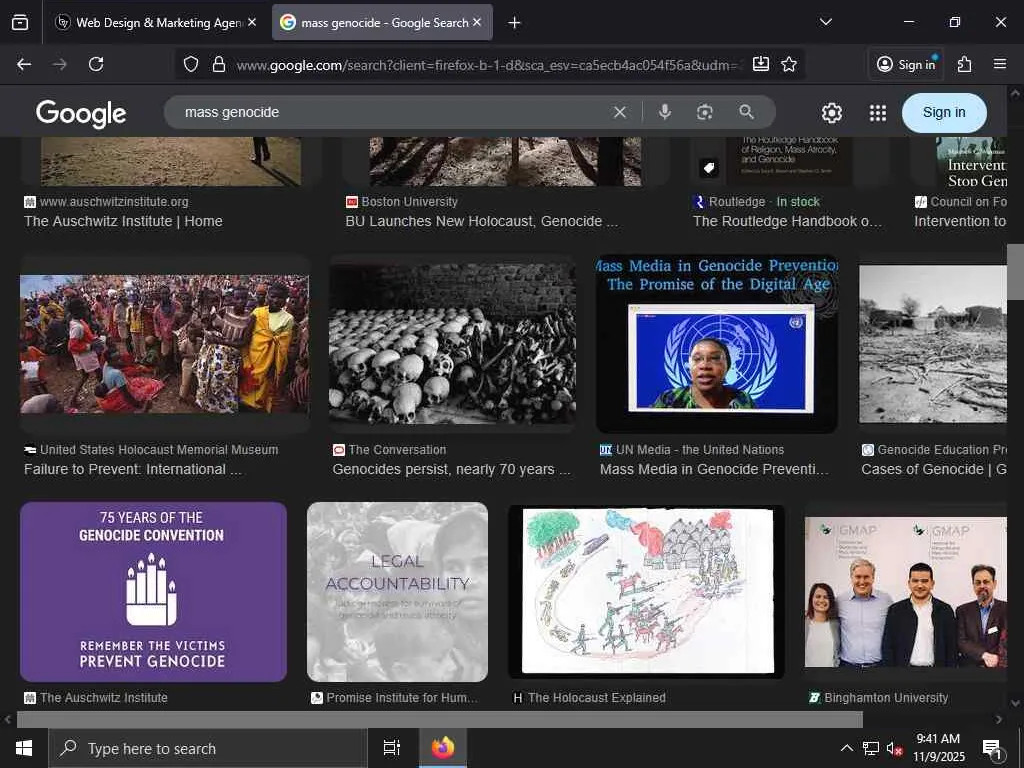The width and height of the screenshot is (1024, 768).
Task: Reload the current page
Action: [96, 64]
